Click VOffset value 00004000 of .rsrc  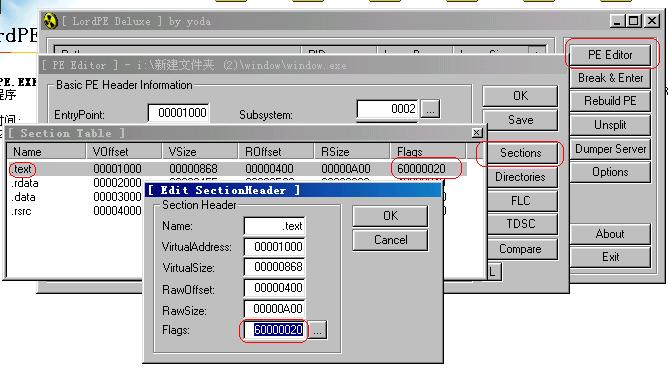117,211
